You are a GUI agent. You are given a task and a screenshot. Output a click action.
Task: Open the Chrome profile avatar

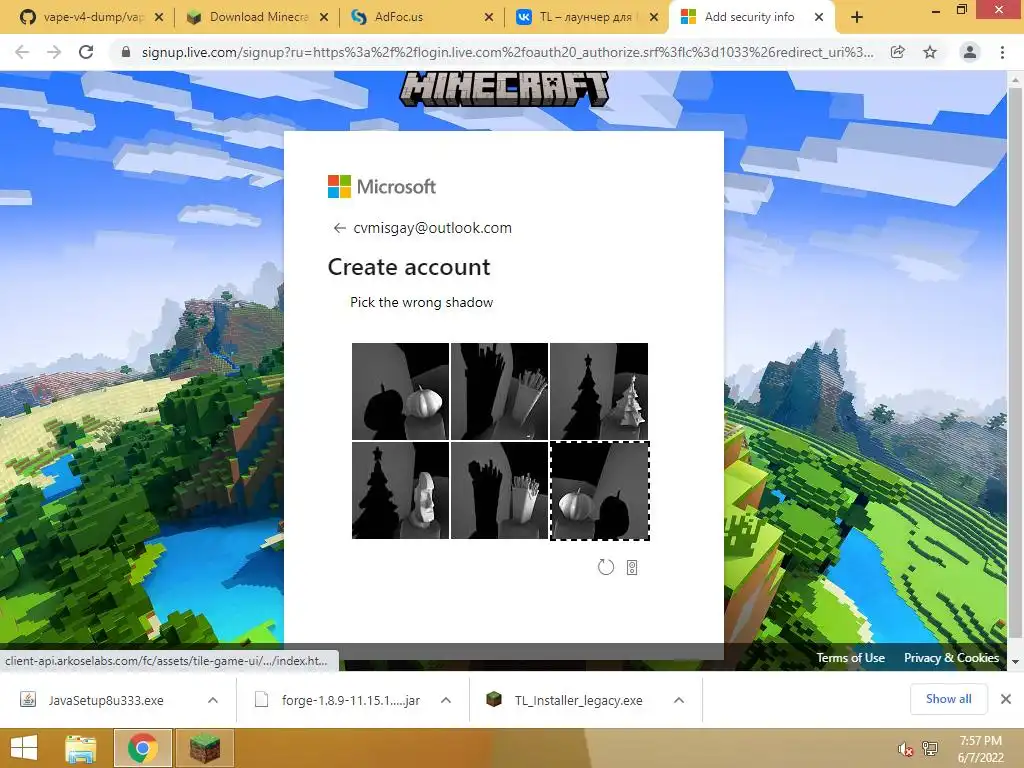click(x=970, y=52)
